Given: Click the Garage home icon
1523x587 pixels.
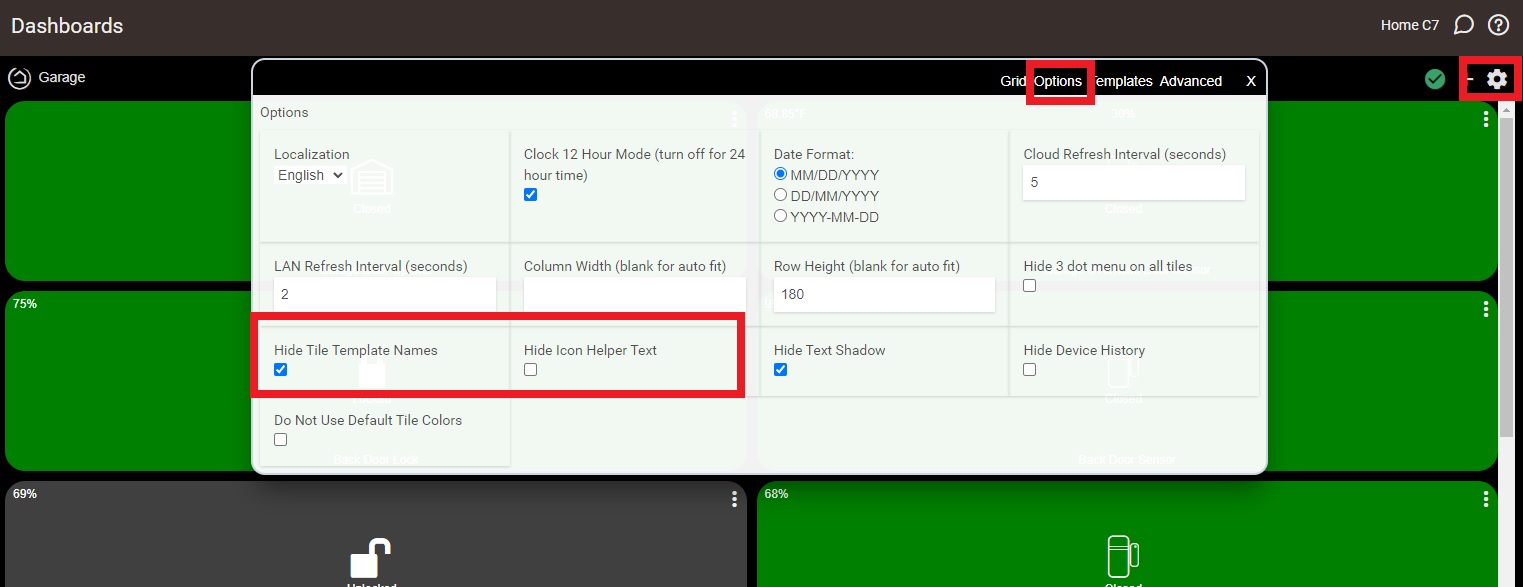Looking at the screenshot, I should pos(19,78).
